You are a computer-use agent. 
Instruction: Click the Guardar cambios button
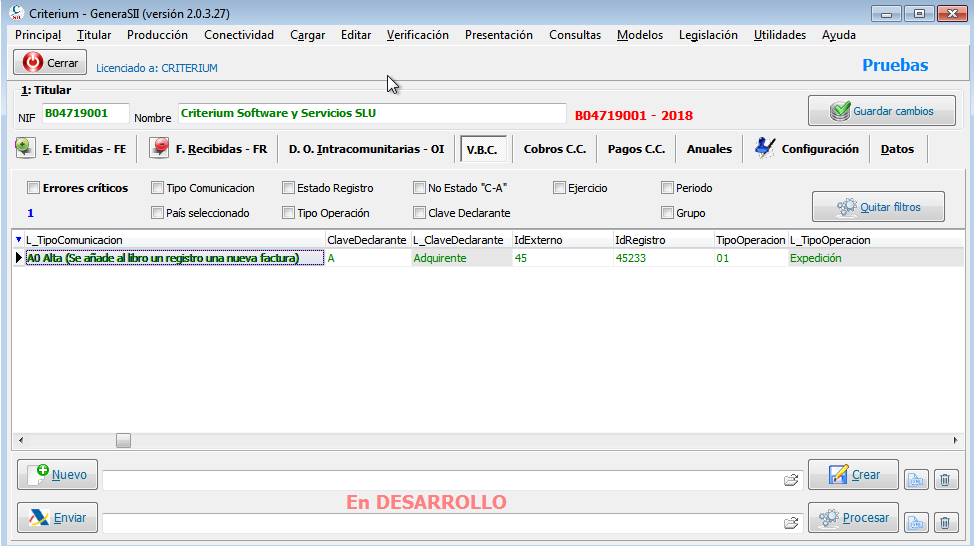click(881, 111)
